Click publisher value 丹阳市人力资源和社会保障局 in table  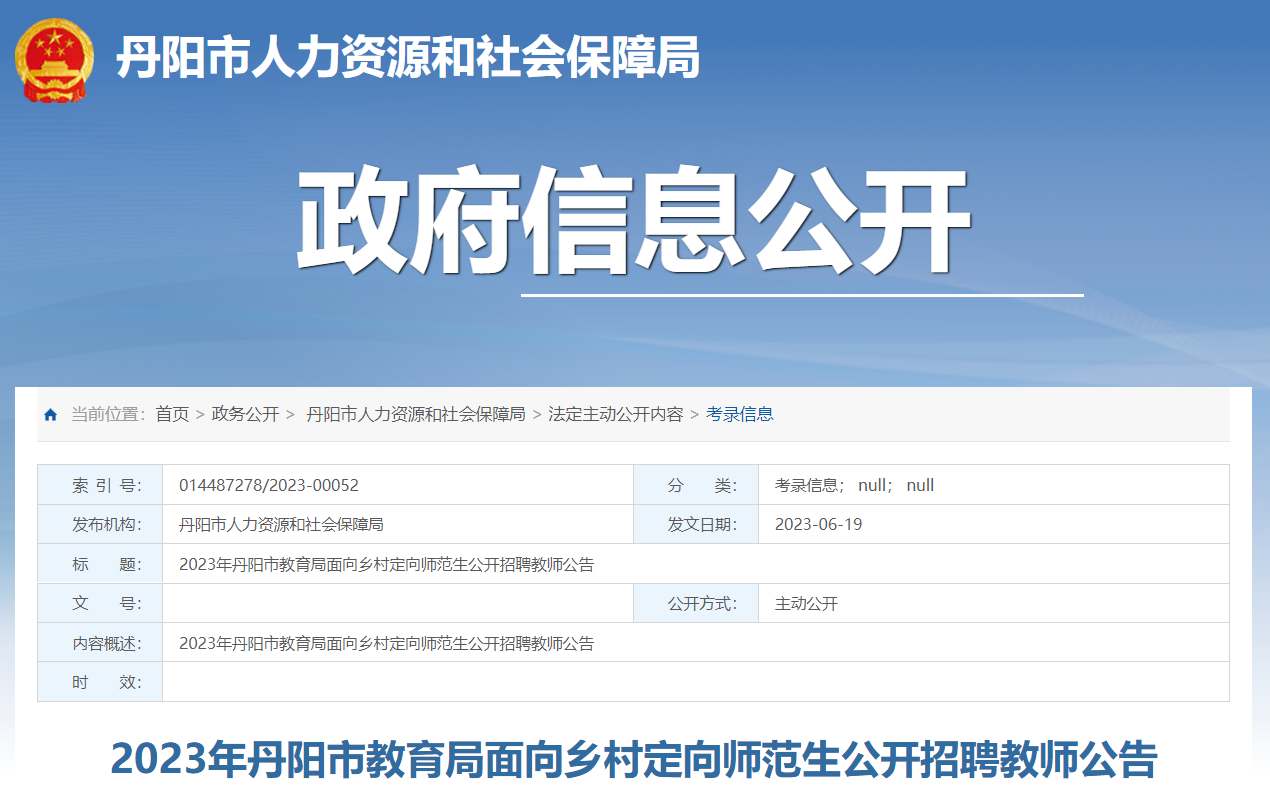pos(281,524)
